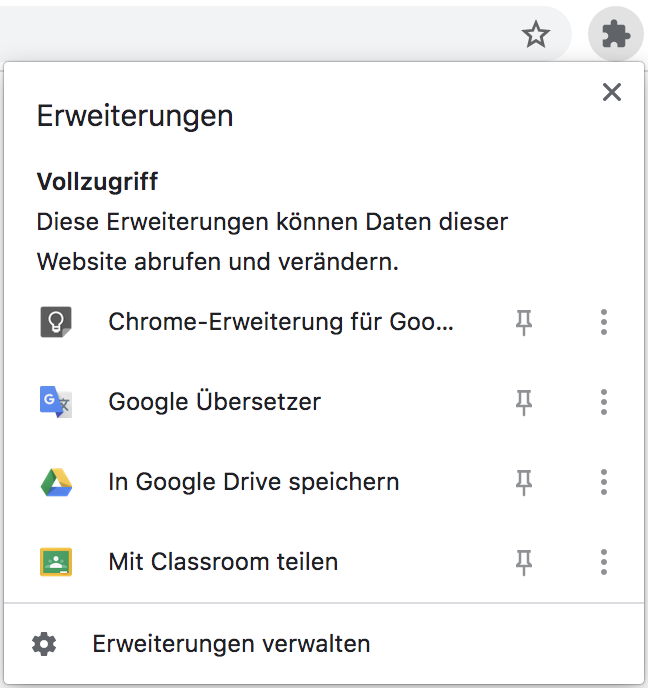Click the gear icon beside Erweiterungen verwalten
648x688 pixels.
click(44, 644)
